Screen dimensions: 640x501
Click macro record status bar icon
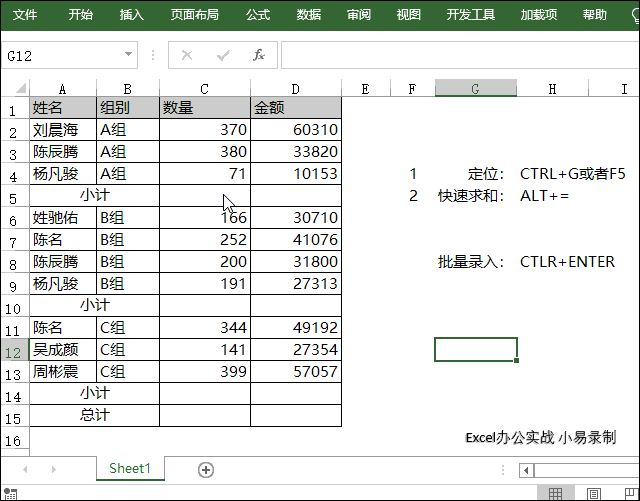point(10,494)
